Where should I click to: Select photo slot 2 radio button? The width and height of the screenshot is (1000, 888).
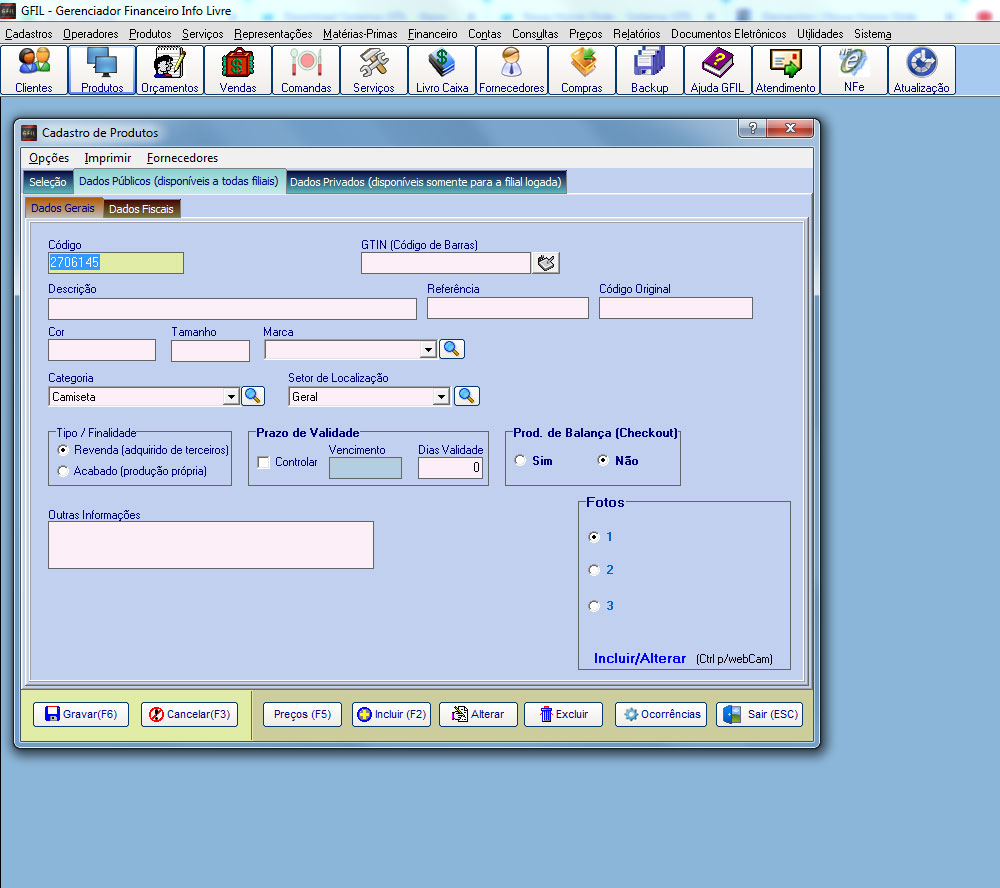594,570
